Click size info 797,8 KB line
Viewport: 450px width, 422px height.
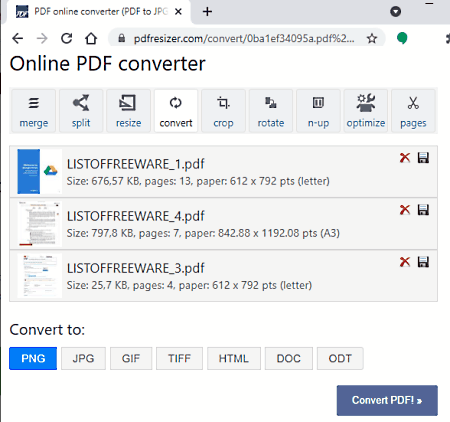click(x=203, y=233)
